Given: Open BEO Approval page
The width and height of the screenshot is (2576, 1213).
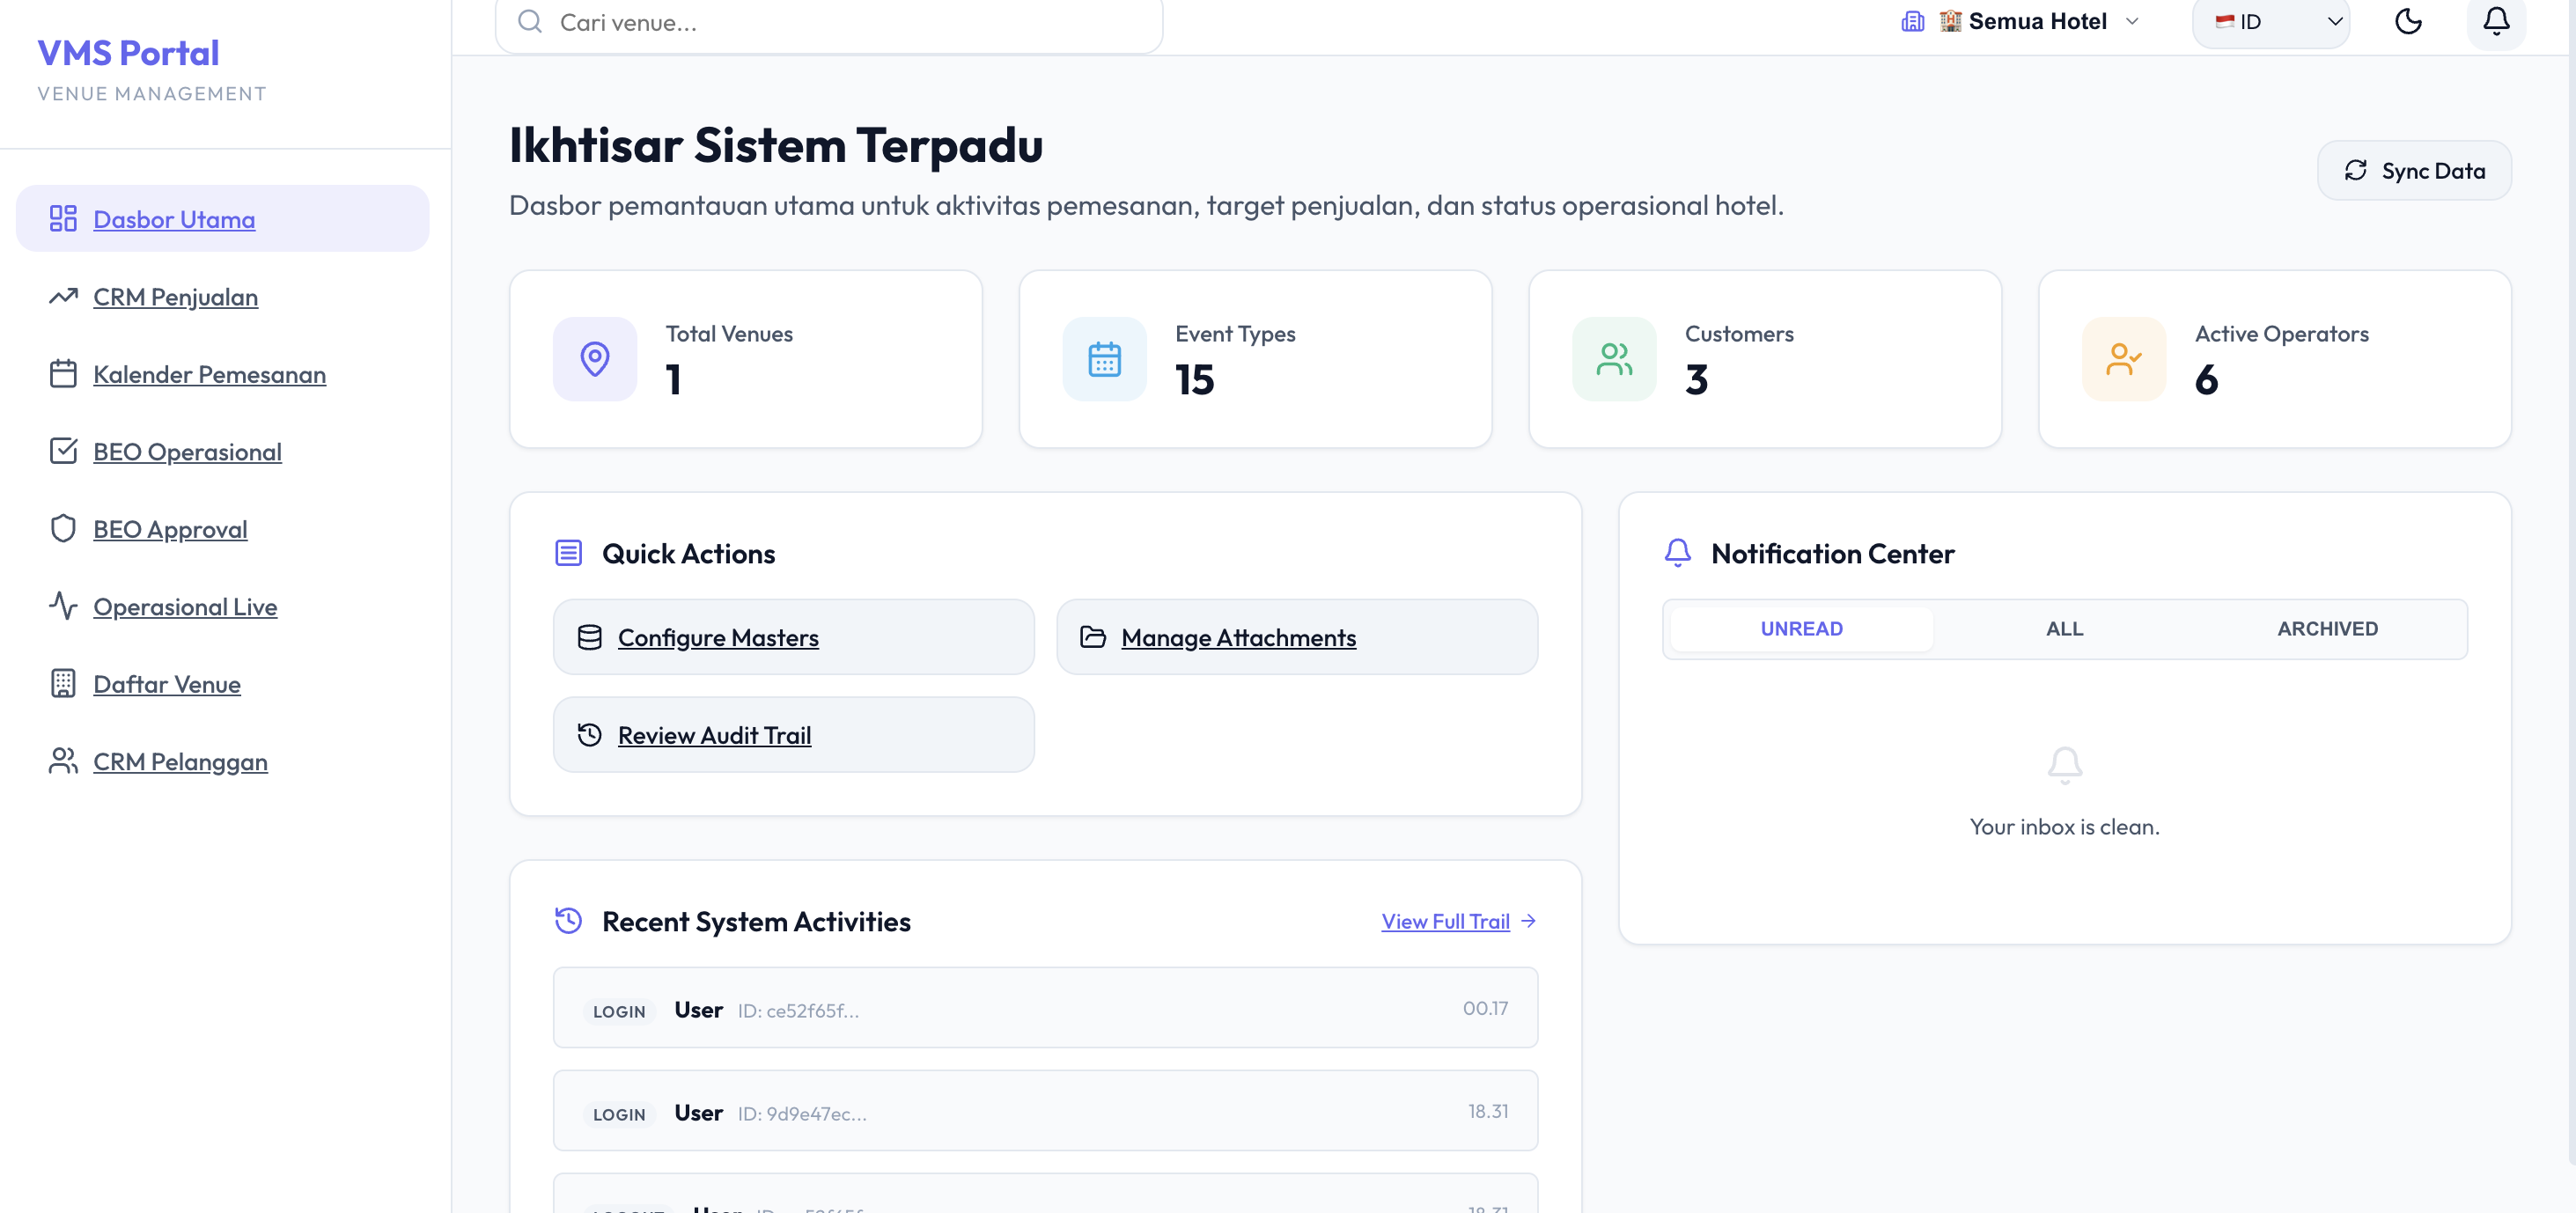Looking at the screenshot, I should [223, 528].
